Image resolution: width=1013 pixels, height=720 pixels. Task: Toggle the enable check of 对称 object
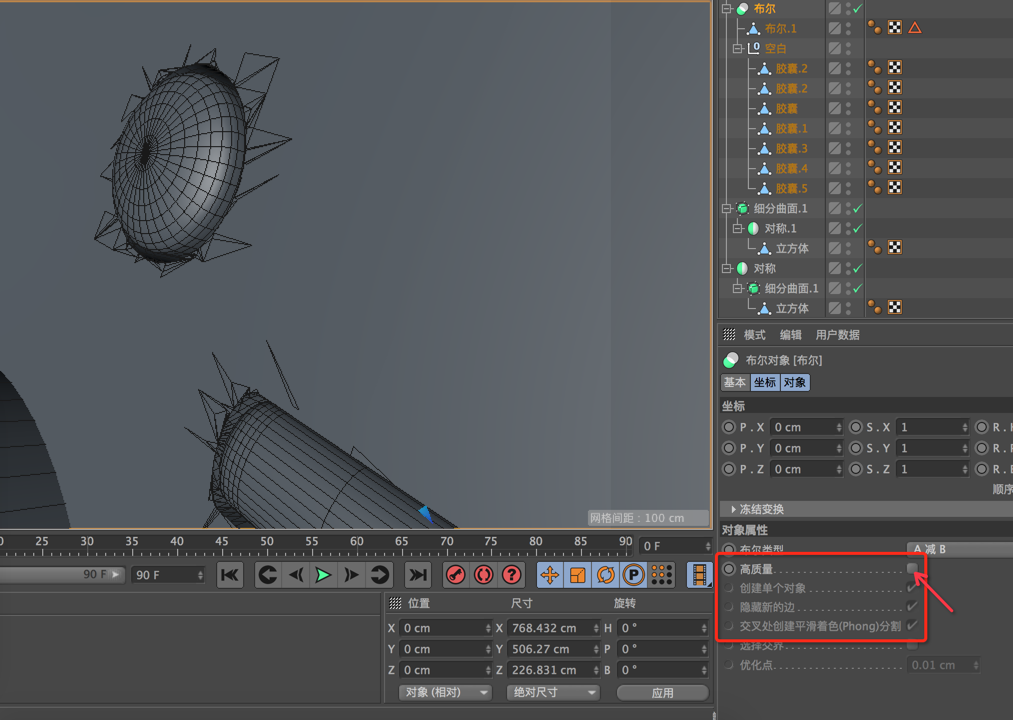(x=857, y=268)
